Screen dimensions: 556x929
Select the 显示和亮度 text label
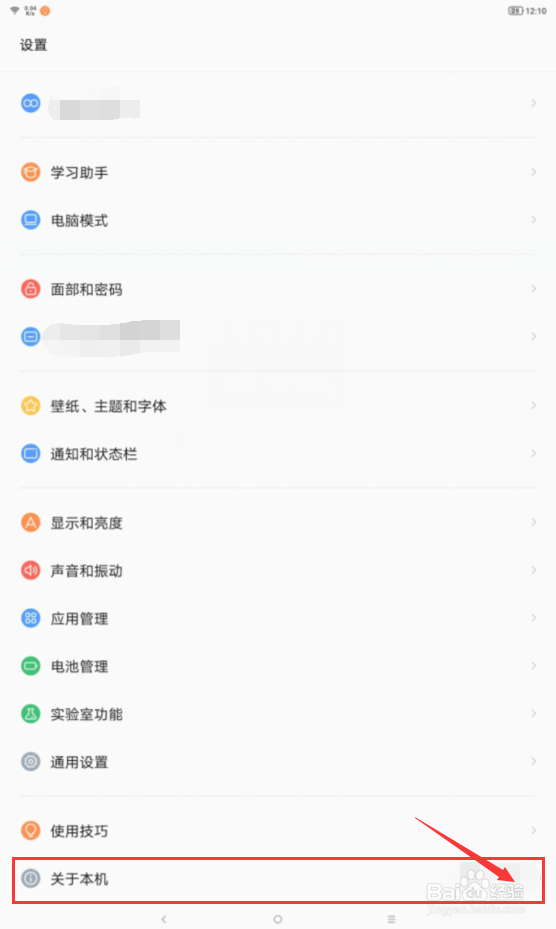(x=87, y=523)
